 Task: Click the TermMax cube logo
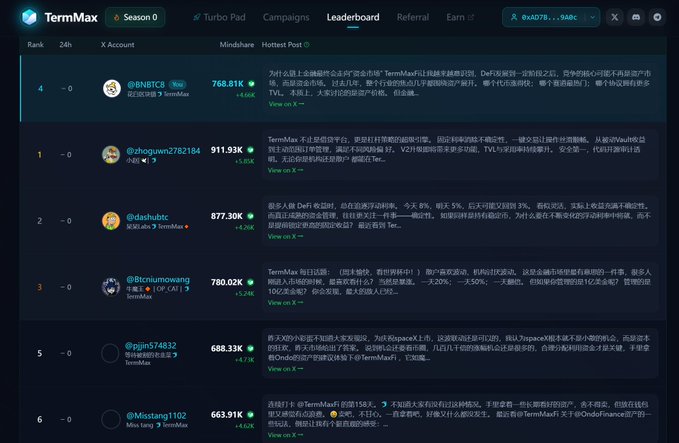coord(29,17)
